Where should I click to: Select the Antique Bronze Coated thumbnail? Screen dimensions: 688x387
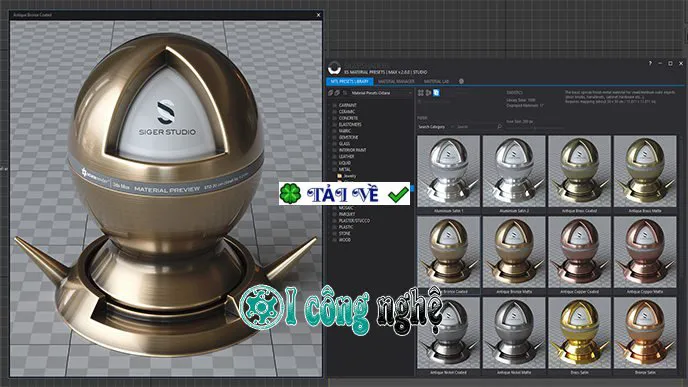click(448, 252)
